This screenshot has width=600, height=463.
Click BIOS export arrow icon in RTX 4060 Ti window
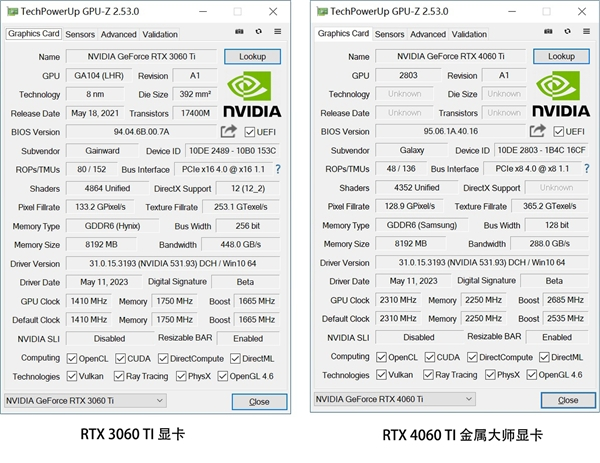pos(538,131)
